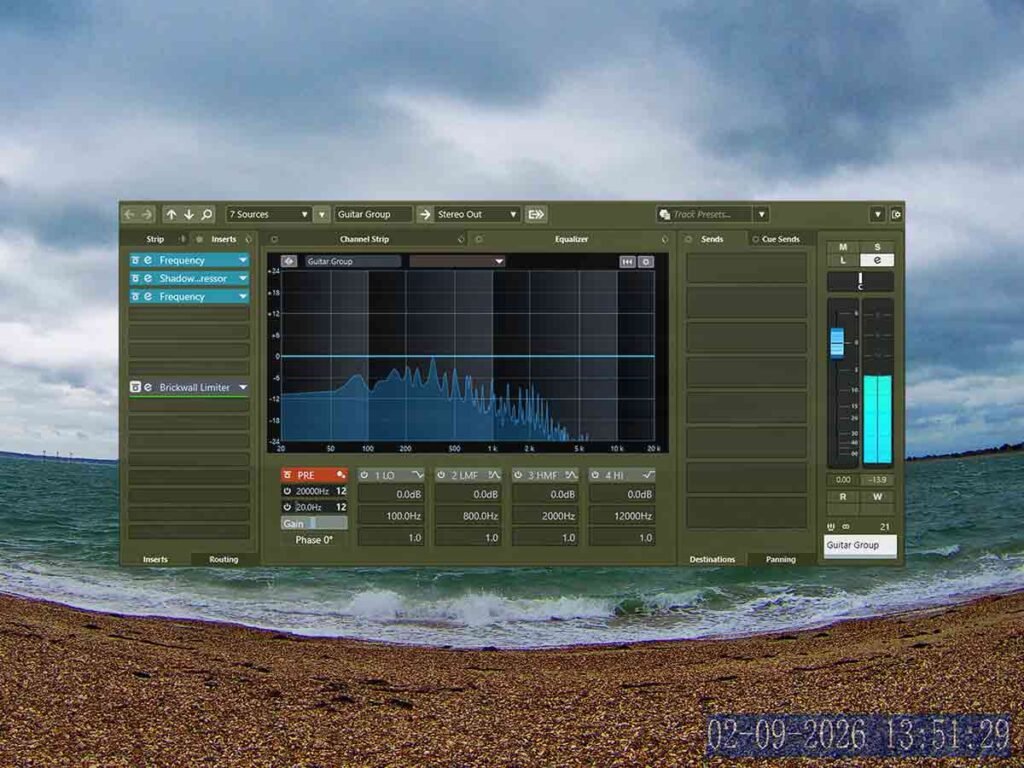Click the search magnifier icon in toolbar
Image resolution: width=1024 pixels, height=768 pixels.
tap(206, 214)
